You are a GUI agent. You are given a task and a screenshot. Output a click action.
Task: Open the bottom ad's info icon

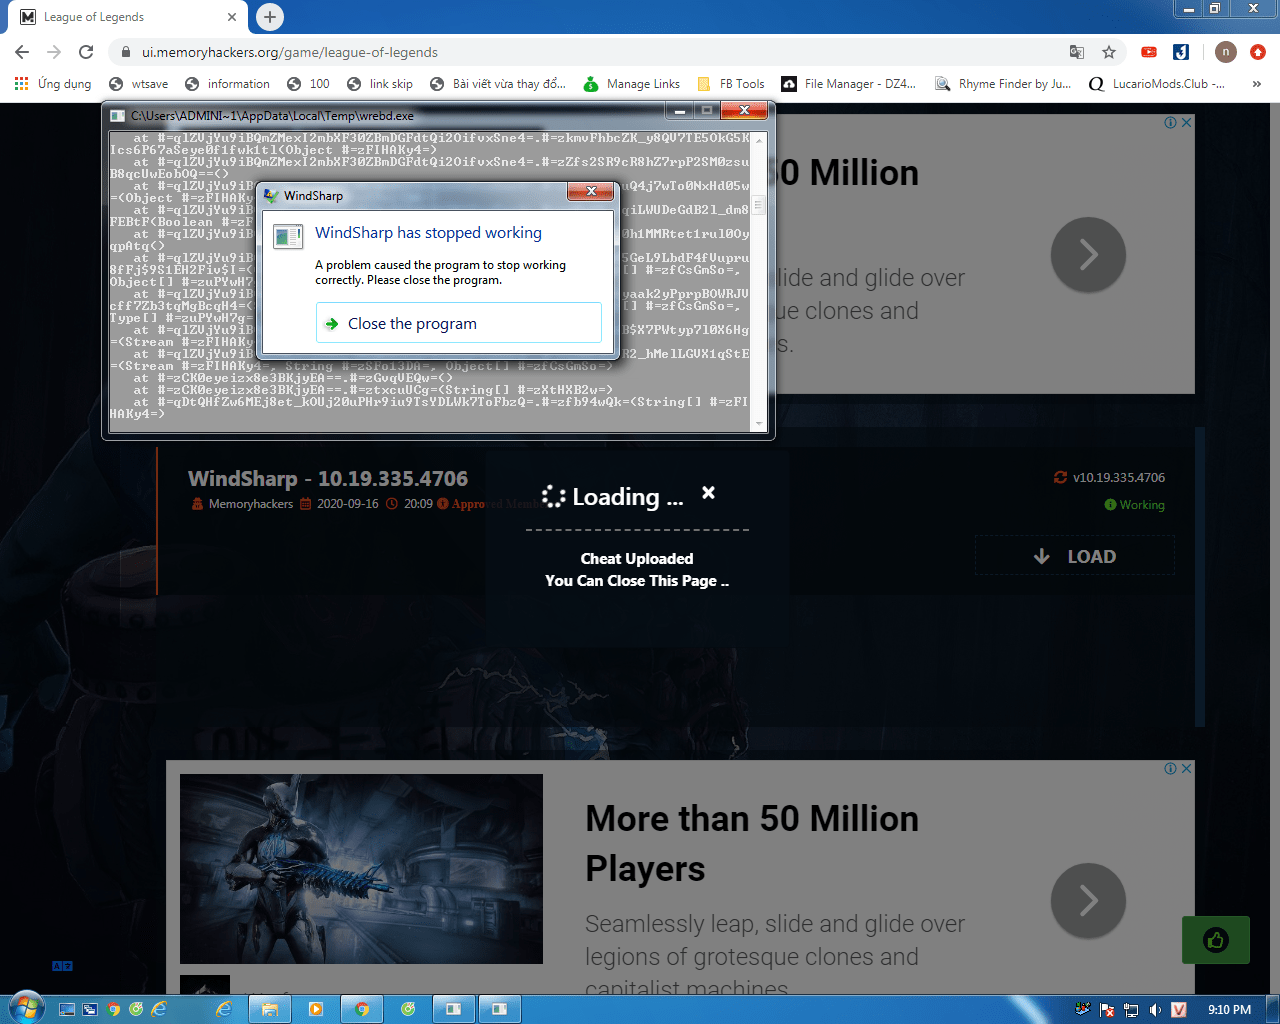1170,768
